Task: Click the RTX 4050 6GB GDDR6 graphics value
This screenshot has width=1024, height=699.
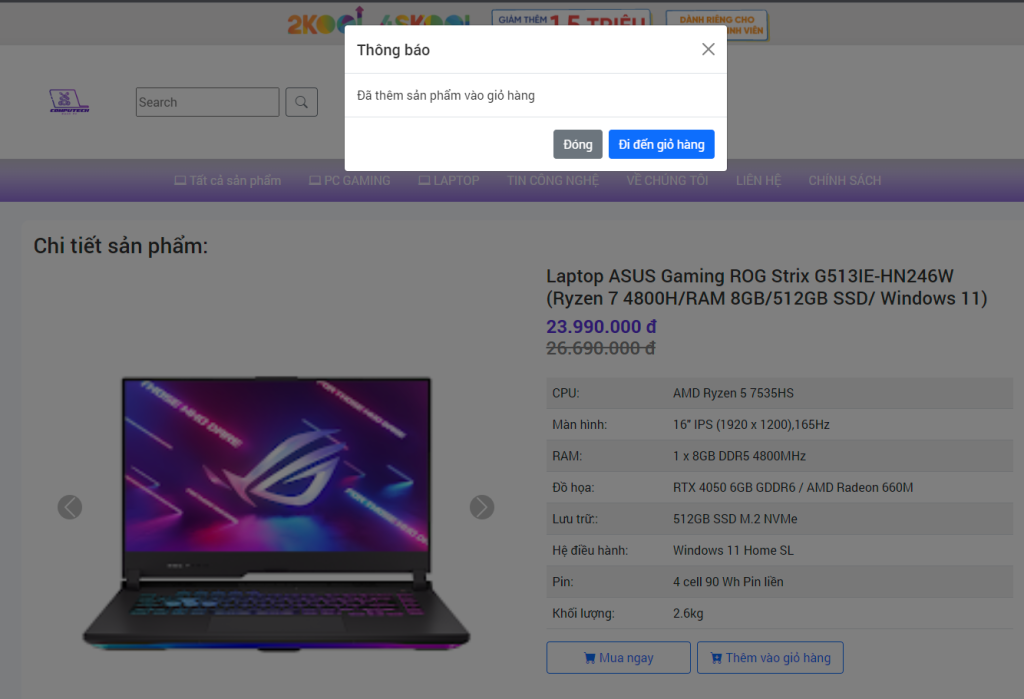Action: click(x=793, y=487)
